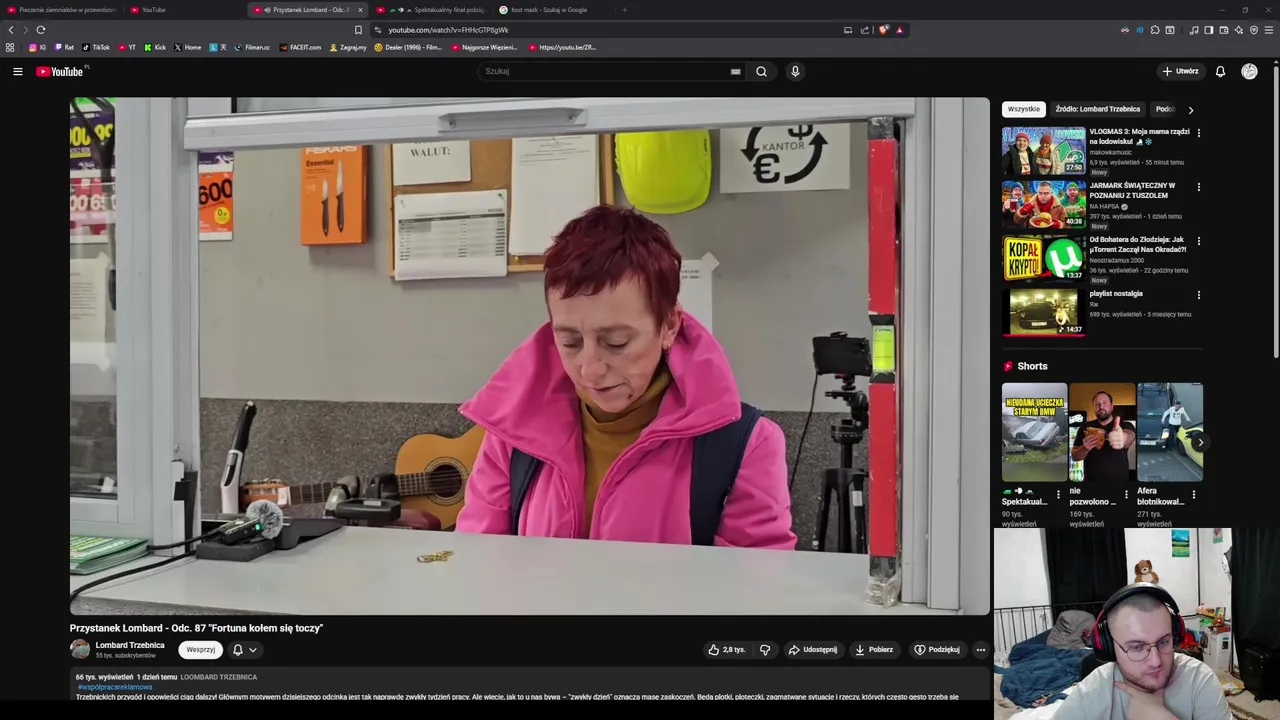Open the apps grid in the bookmarks bar
Image resolution: width=1280 pixels, height=720 pixels.
(10, 47)
